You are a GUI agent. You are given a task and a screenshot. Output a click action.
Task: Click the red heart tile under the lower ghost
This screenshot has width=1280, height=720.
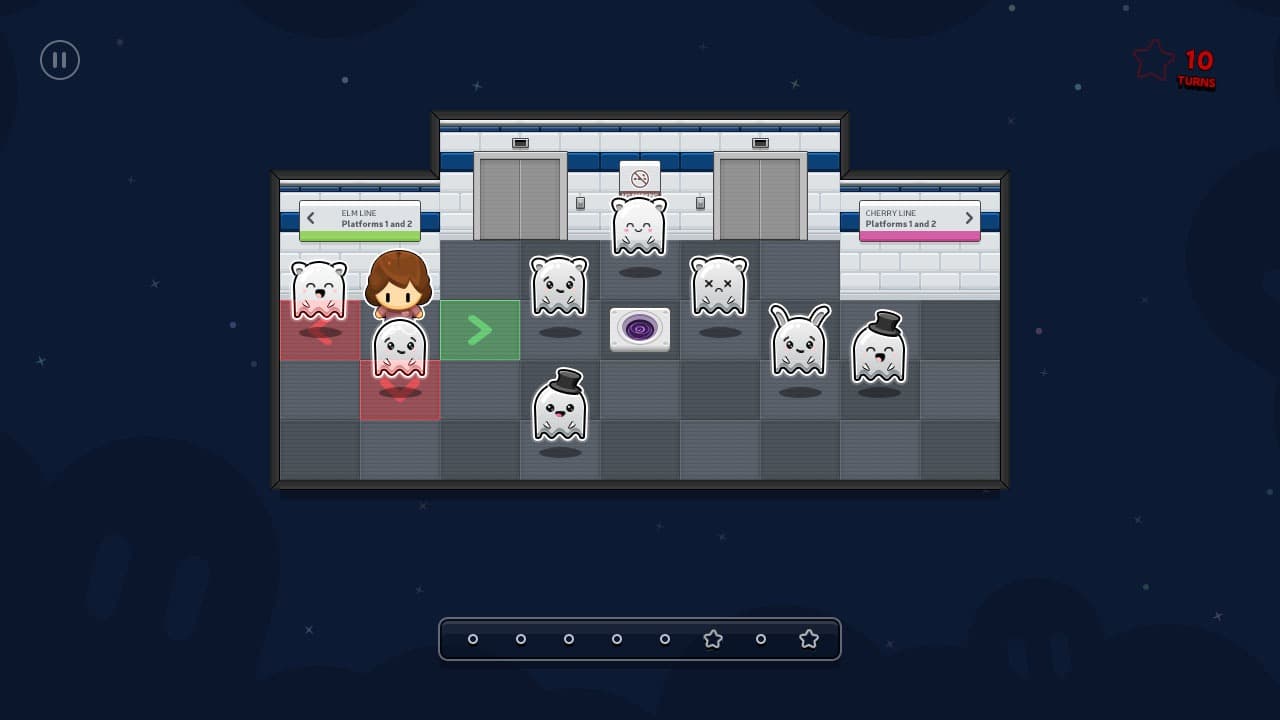(x=400, y=390)
